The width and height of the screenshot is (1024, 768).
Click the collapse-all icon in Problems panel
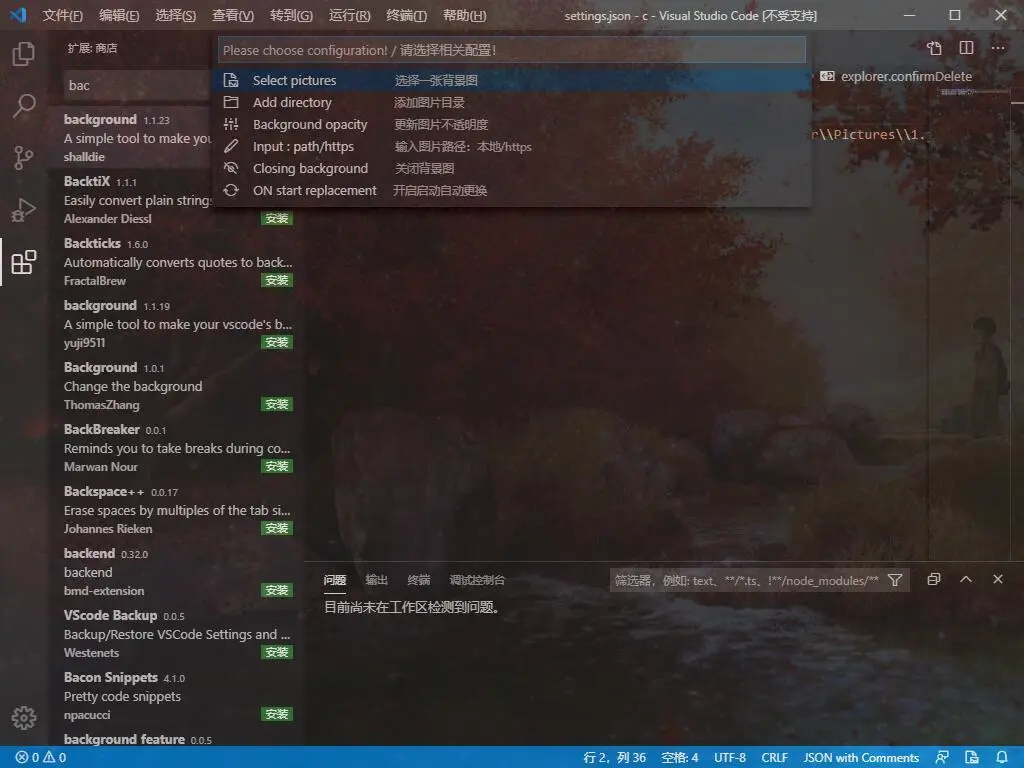click(x=934, y=579)
